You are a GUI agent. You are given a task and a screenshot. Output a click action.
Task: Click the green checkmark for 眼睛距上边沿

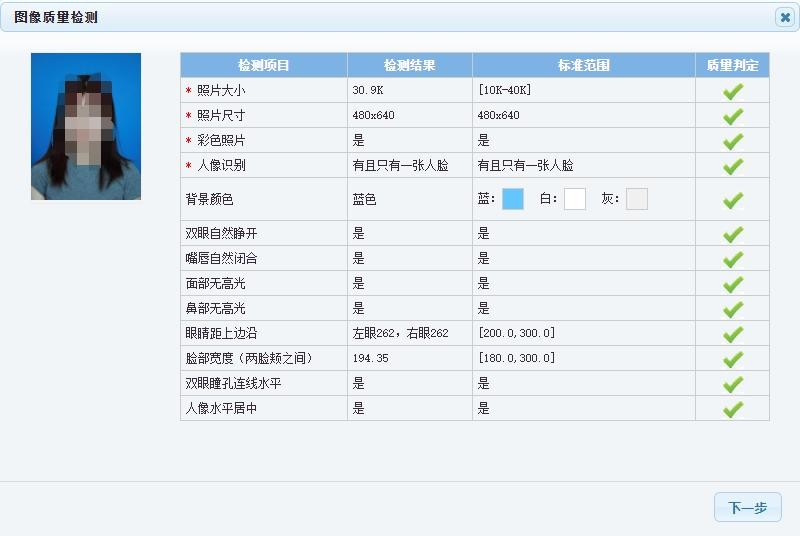(733, 335)
